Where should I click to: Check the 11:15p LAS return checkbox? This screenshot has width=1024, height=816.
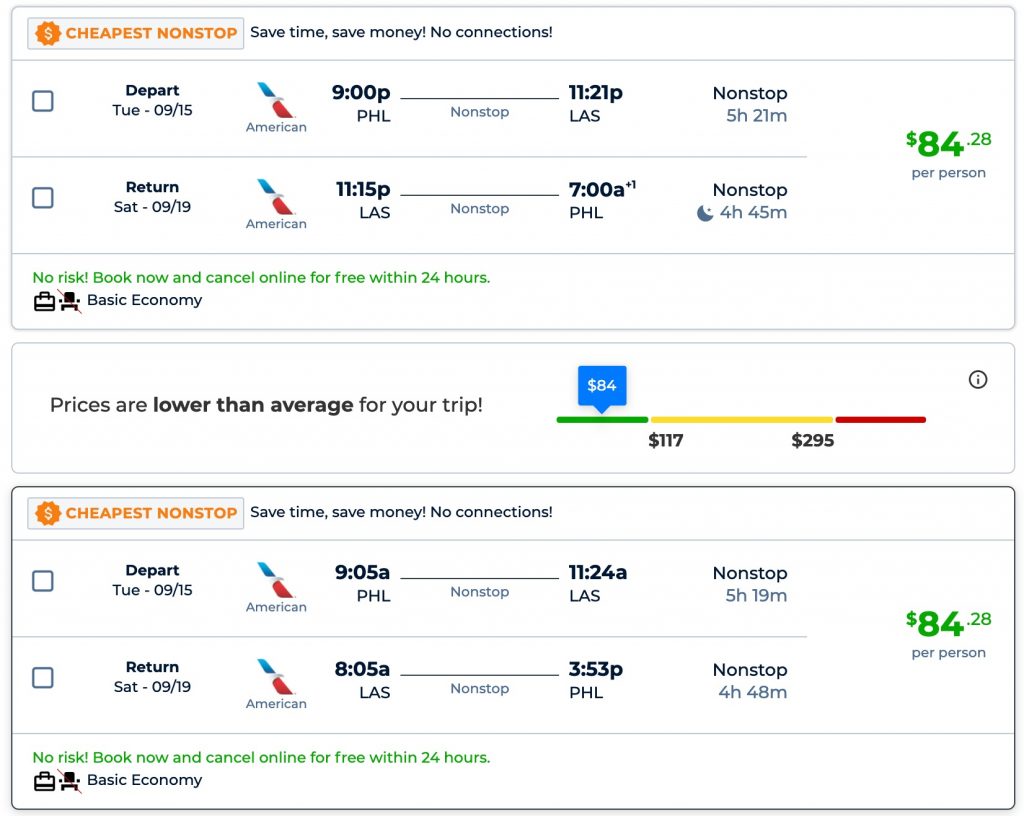click(x=43, y=198)
